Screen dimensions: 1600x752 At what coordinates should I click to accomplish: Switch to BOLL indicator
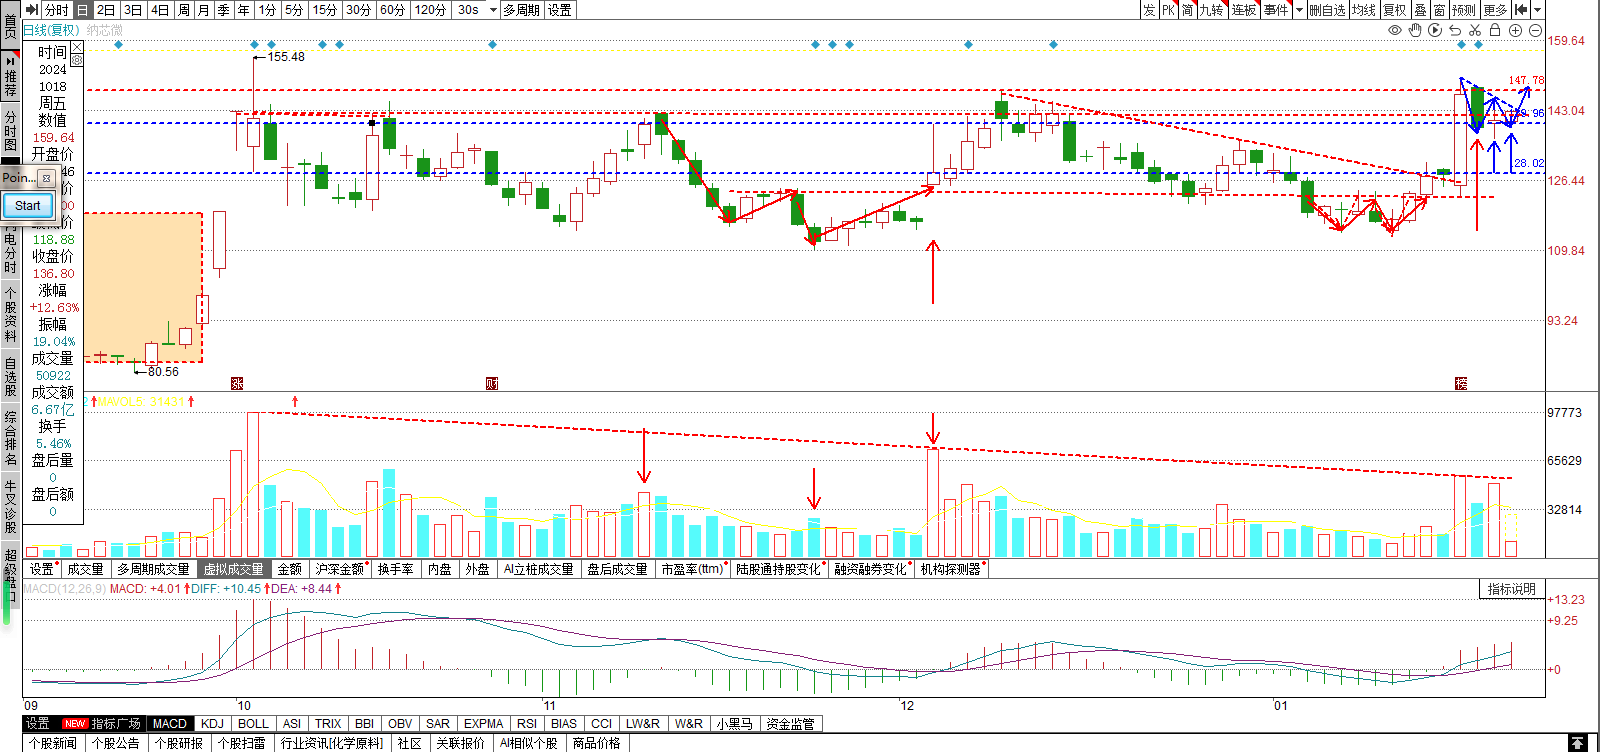tap(253, 723)
